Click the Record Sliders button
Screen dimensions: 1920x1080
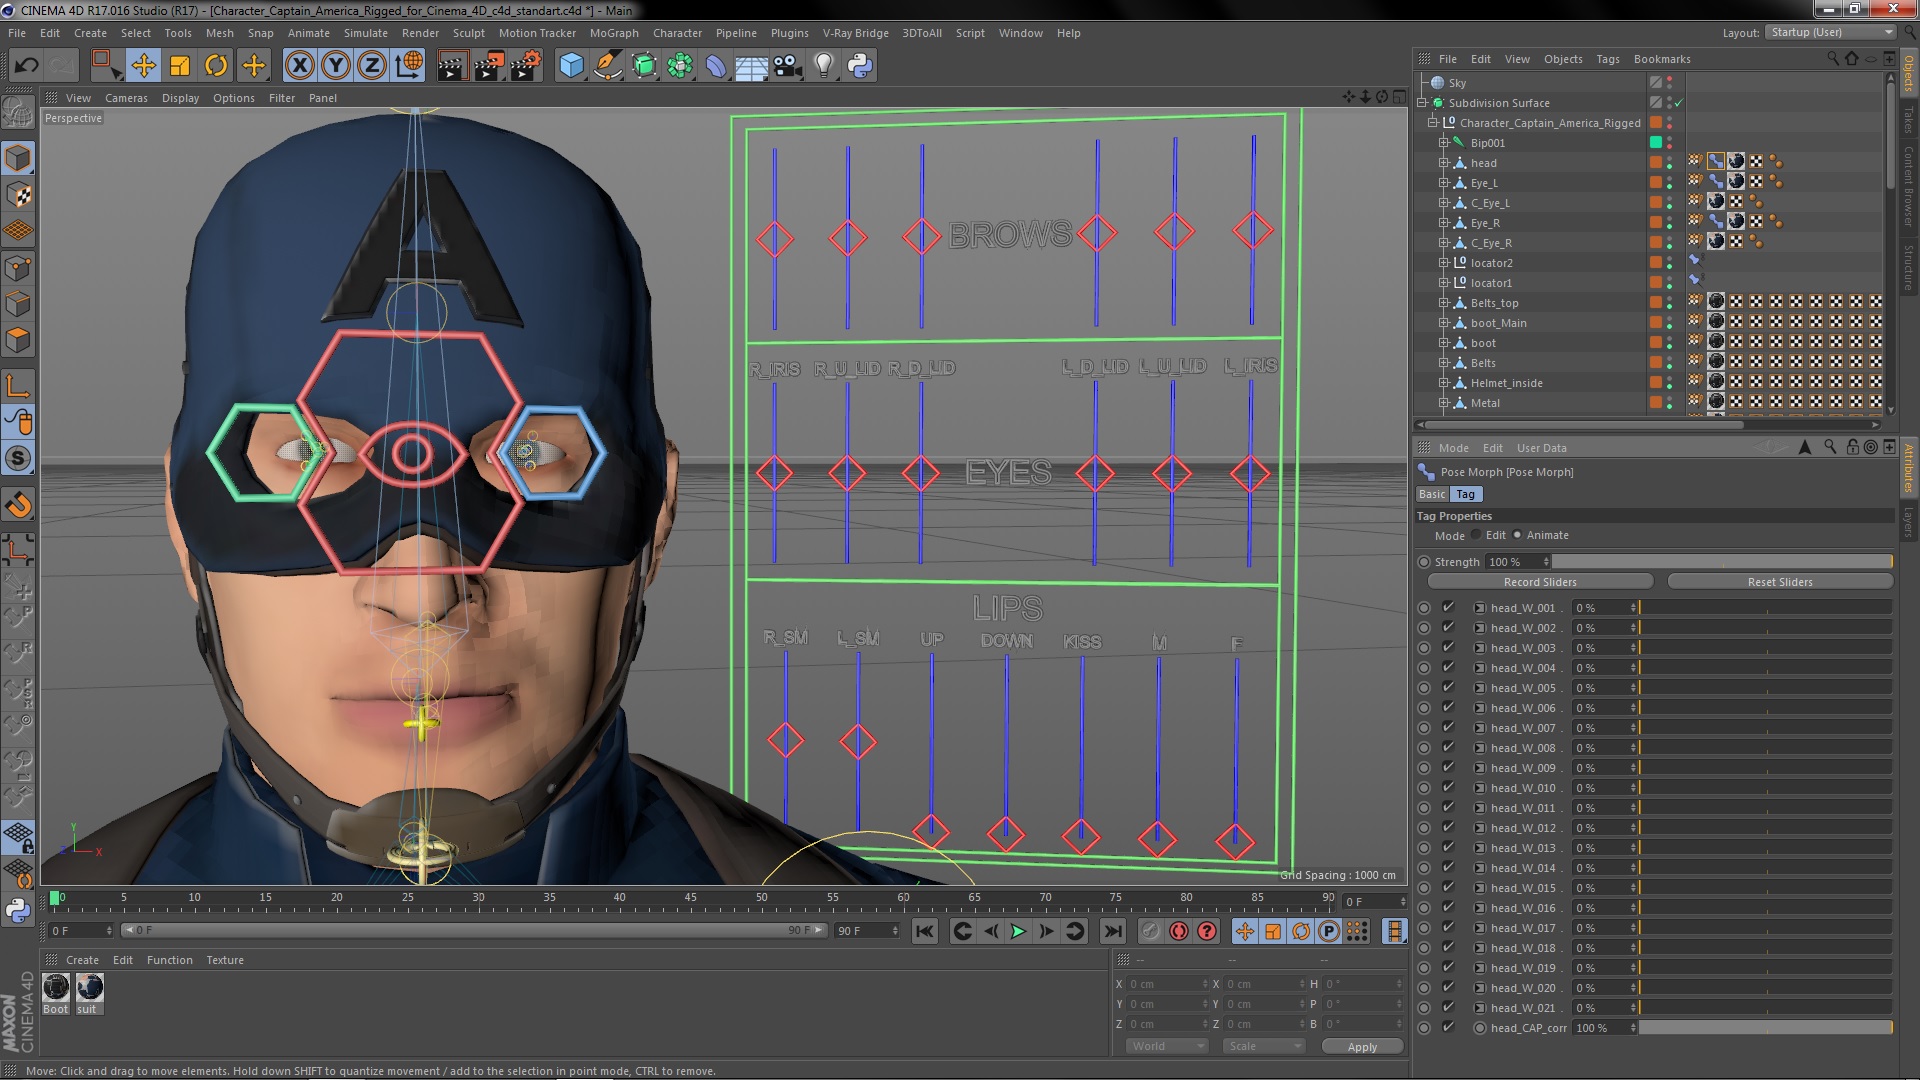[1540, 582]
